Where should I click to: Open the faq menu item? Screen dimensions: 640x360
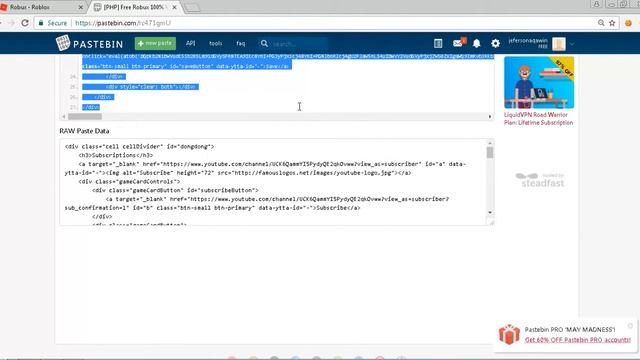pos(240,43)
